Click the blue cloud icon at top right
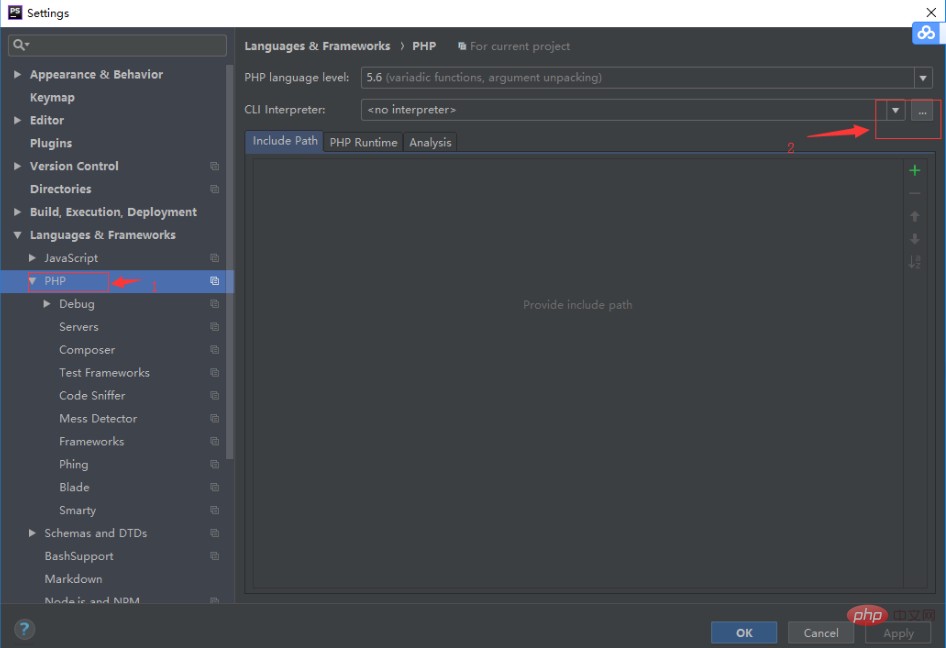 [925, 33]
